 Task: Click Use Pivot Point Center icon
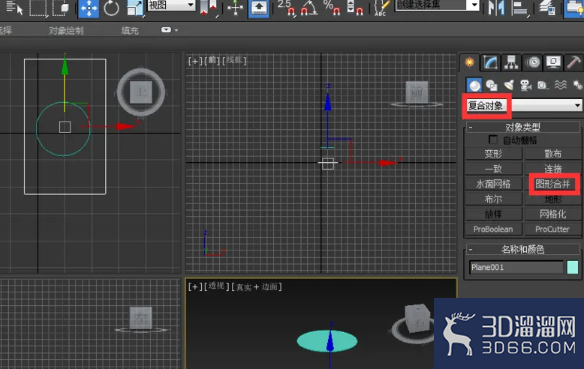coord(208,8)
